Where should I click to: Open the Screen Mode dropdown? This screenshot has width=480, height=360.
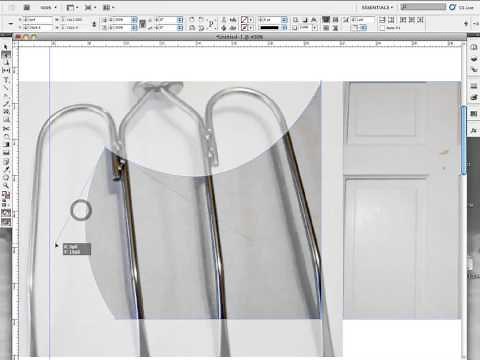90,7
